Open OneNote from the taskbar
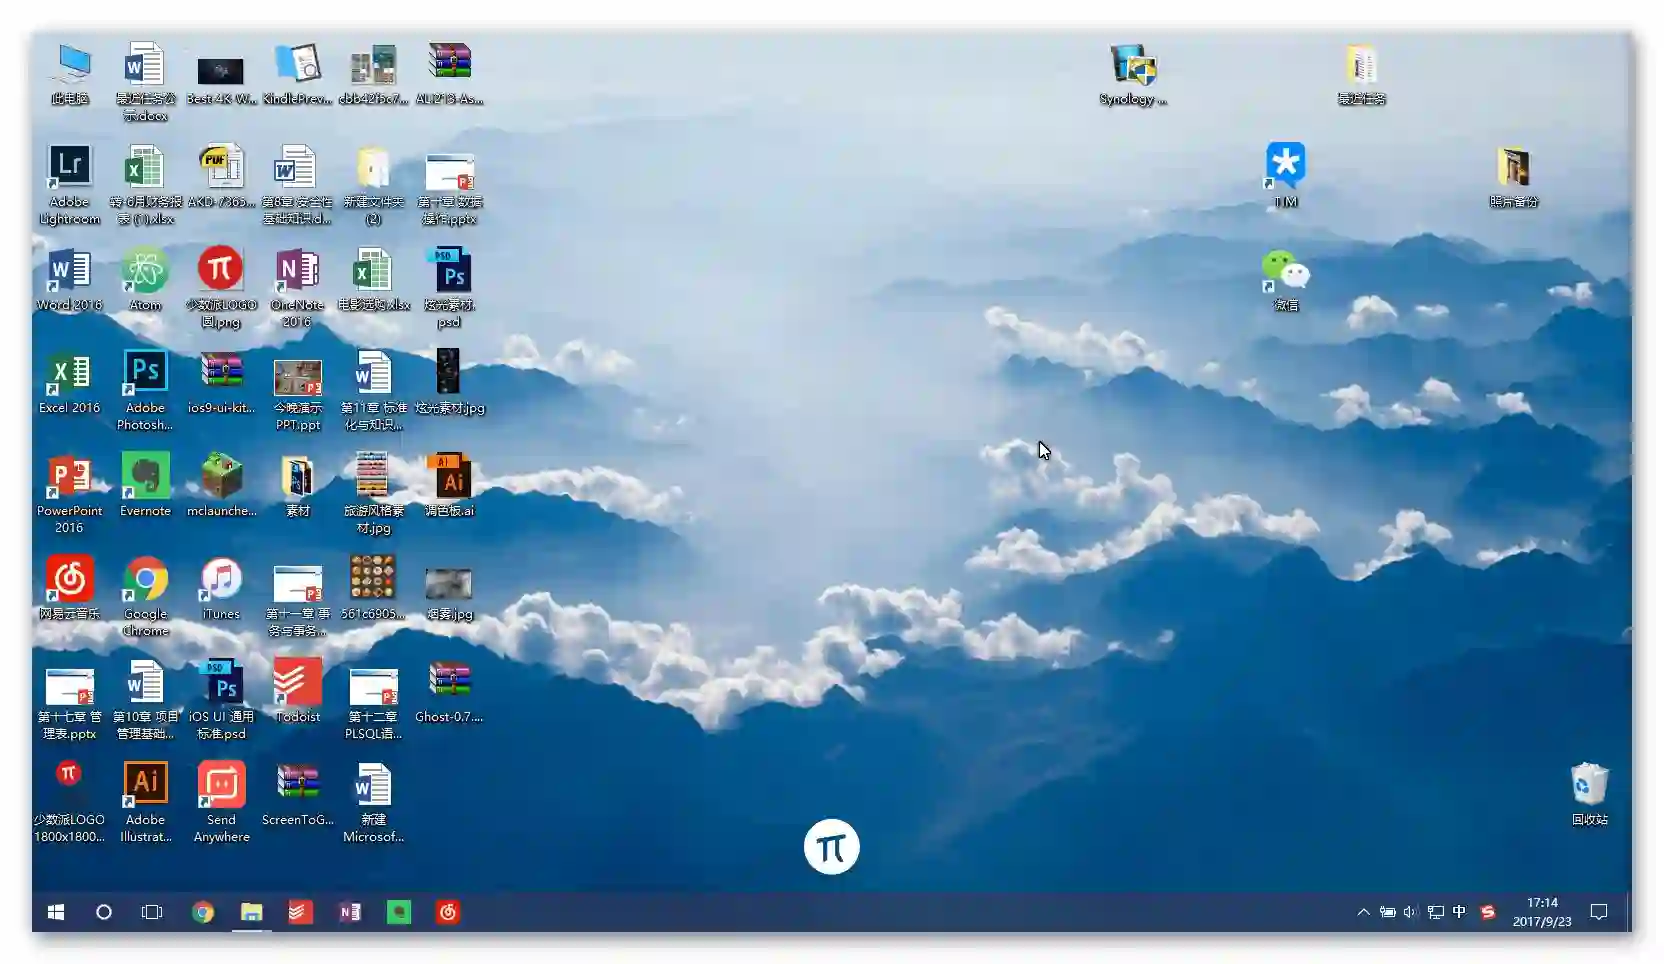Image resolution: width=1664 pixels, height=964 pixels. 349,912
